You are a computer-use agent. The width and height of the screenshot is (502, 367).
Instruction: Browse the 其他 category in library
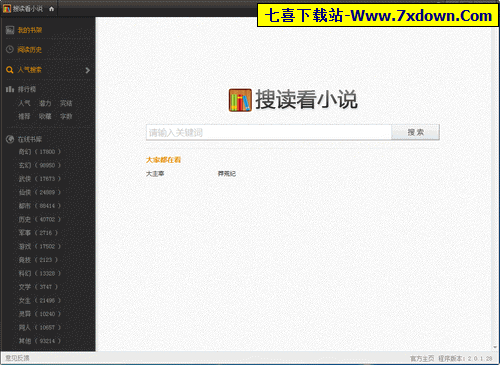40,341
